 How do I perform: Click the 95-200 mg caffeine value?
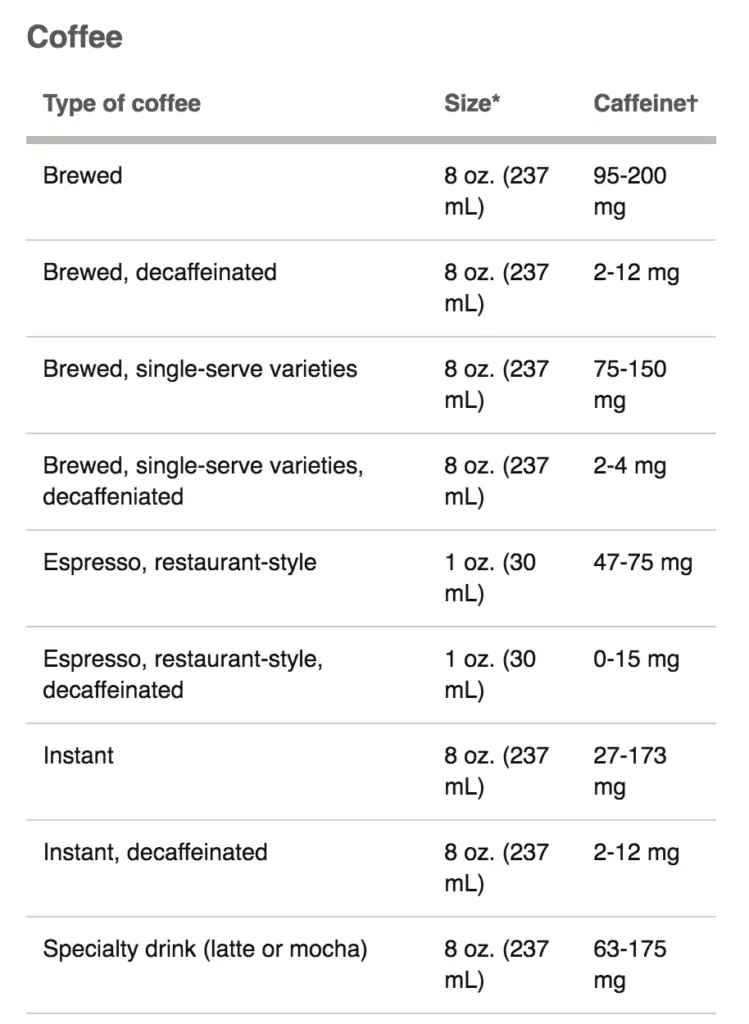coord(629,191)
